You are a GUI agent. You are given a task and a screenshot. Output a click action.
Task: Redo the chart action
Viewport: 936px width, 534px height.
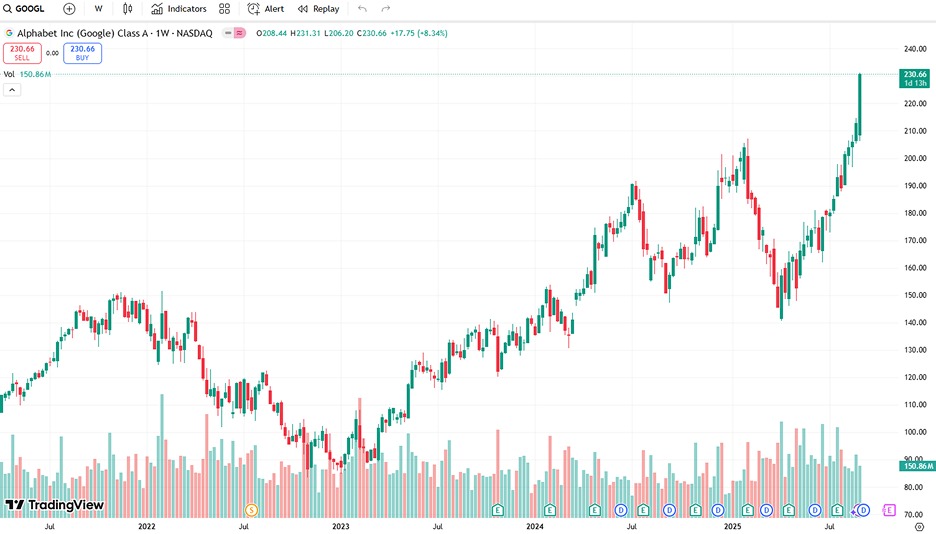(386, 9)
